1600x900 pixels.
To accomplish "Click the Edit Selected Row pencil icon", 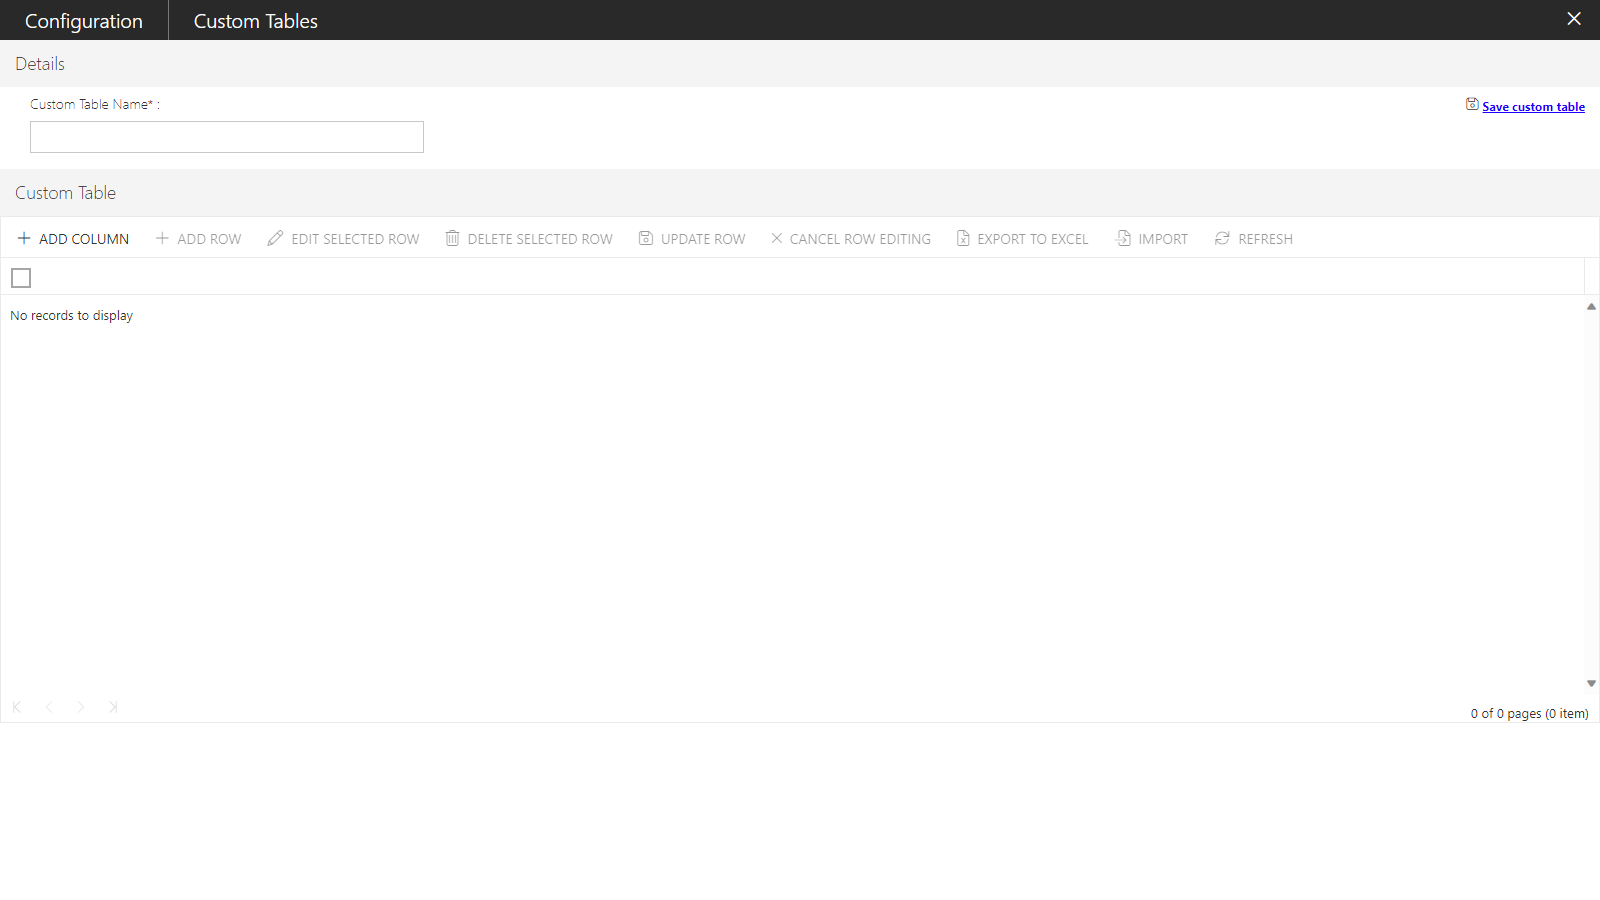I will pos(275,238).
